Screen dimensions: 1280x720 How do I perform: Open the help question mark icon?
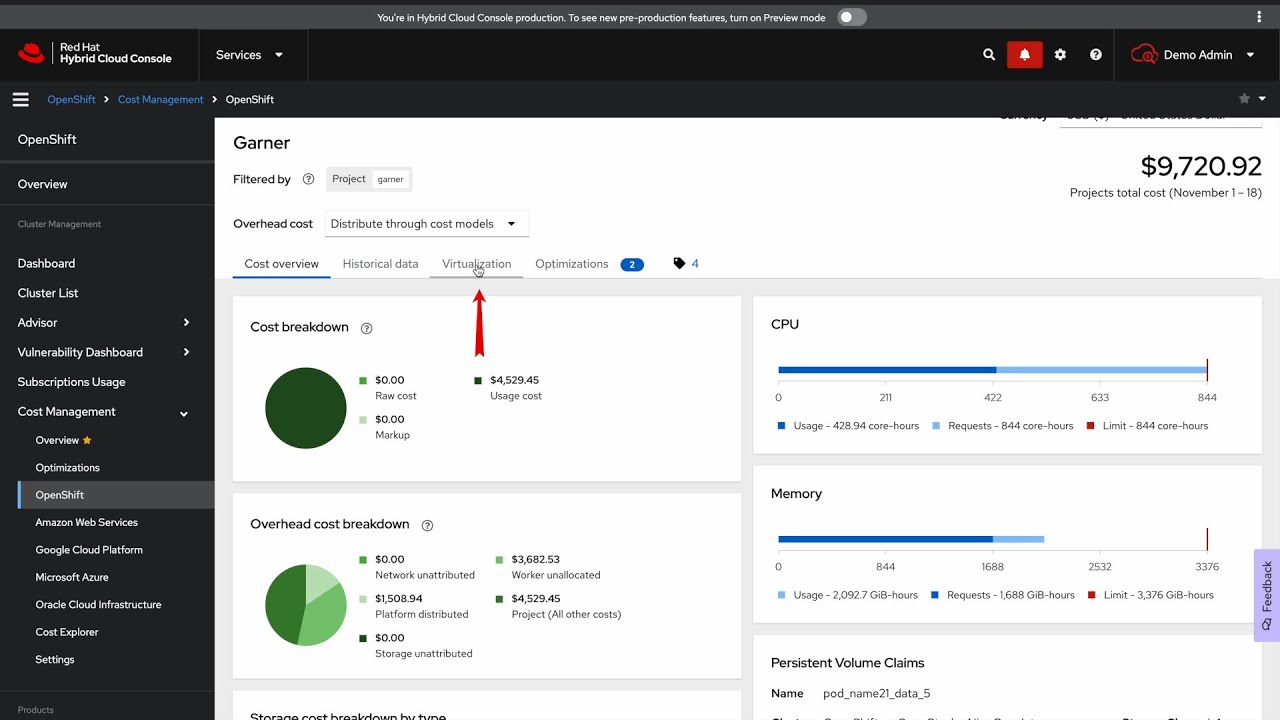(1096, 55)
